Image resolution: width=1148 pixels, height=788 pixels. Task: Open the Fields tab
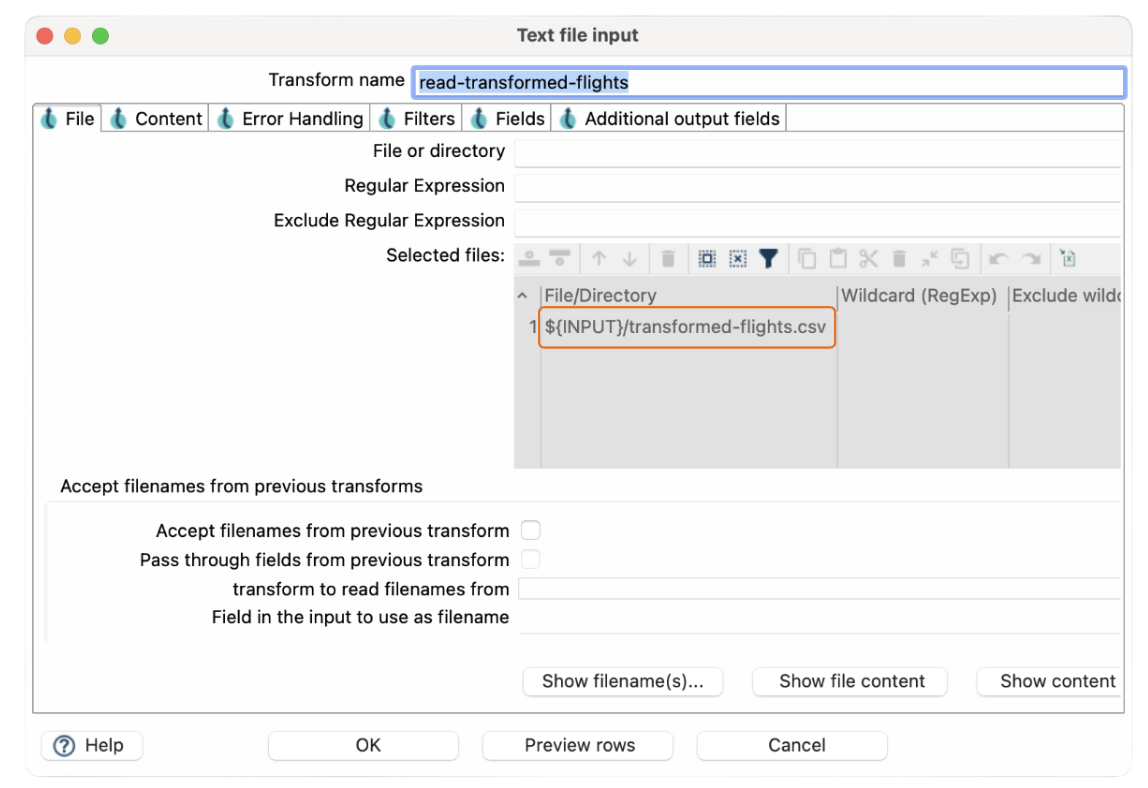pyautogui.click(x=508, y=119)
